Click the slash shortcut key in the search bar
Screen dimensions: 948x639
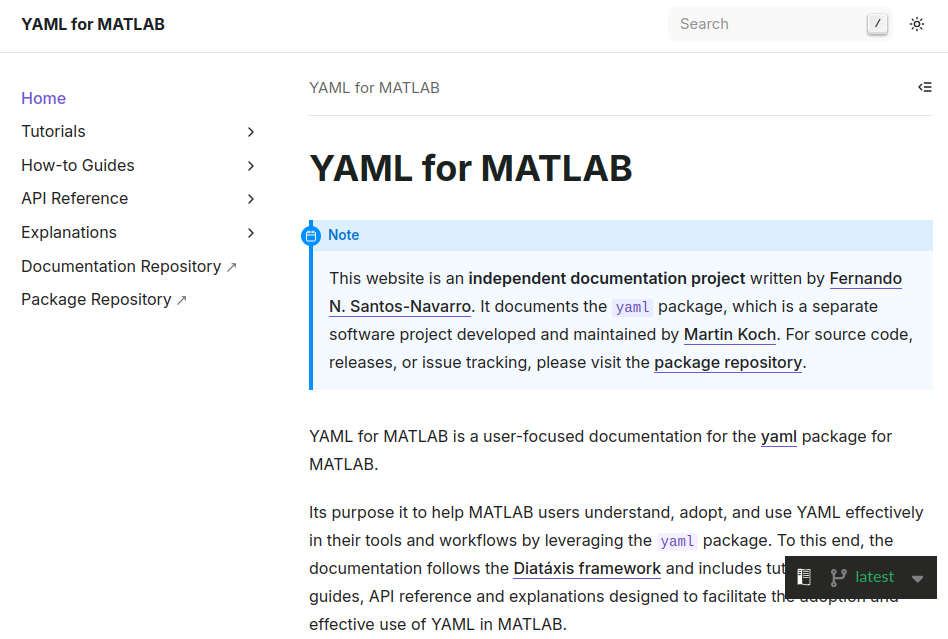[x=877, y=23]
